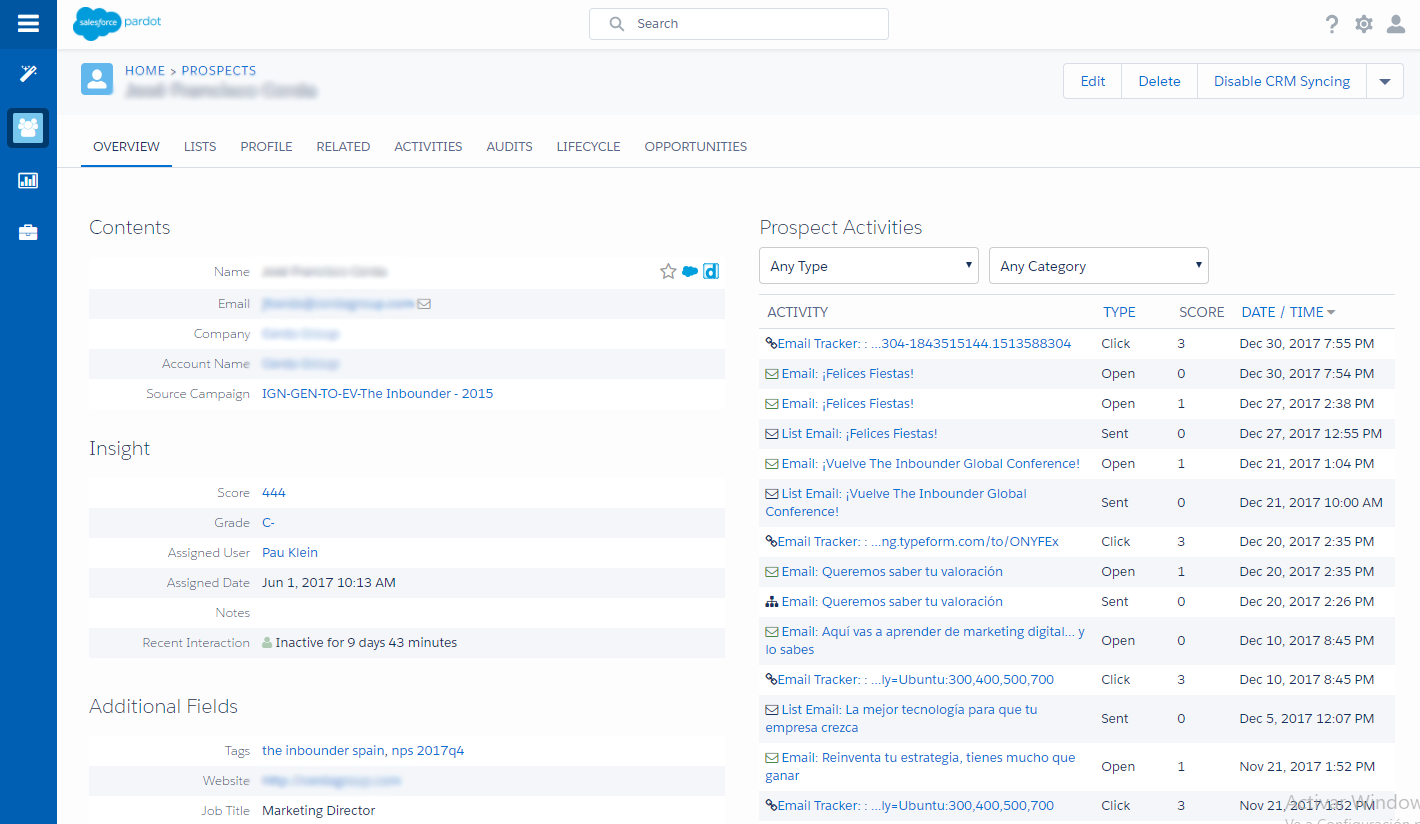The height and width of the screenshot is (824, 1420).
Task: Open the Pardot navigation hamburger menu
Action: tap(27, 24)
